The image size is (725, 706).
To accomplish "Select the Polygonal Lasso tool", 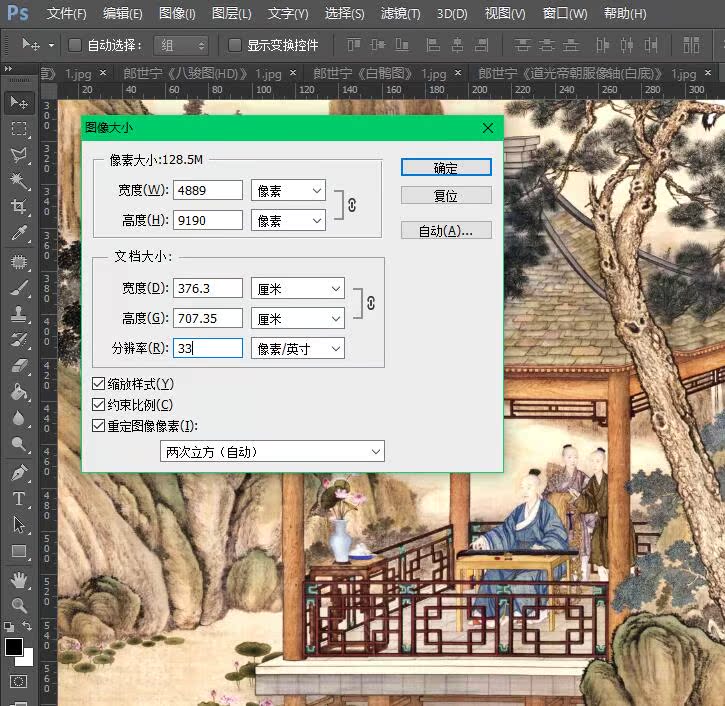I will (x=19, y=155).
